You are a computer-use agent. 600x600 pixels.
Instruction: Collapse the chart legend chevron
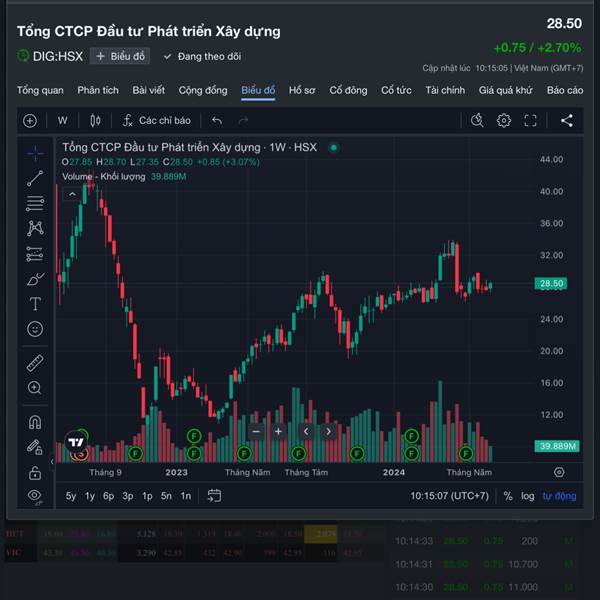point(72,194)
